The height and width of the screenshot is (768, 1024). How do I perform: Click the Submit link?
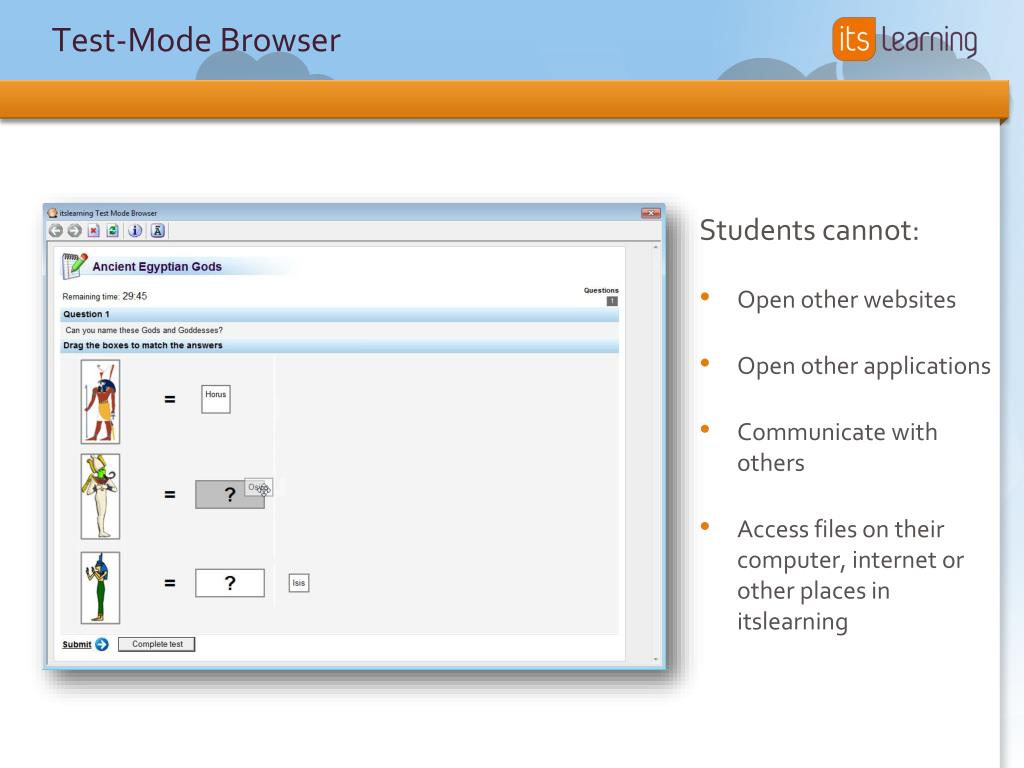(x=77, y=645)
